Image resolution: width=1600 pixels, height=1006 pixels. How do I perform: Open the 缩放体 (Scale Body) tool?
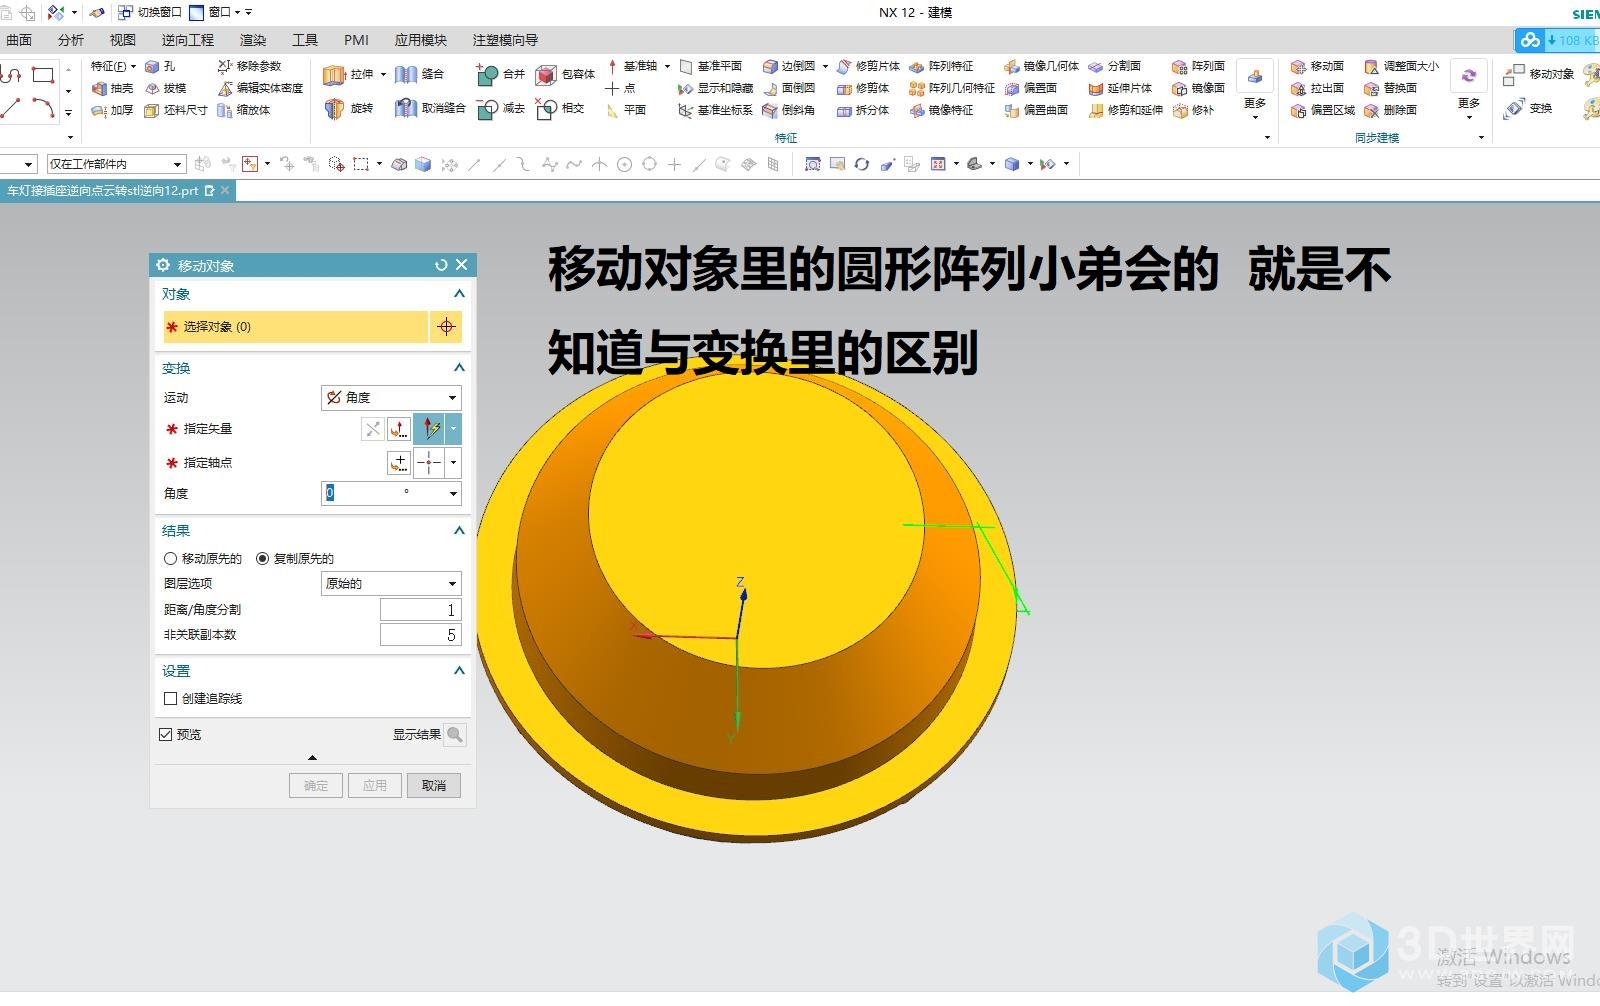[x=244, y=110]
